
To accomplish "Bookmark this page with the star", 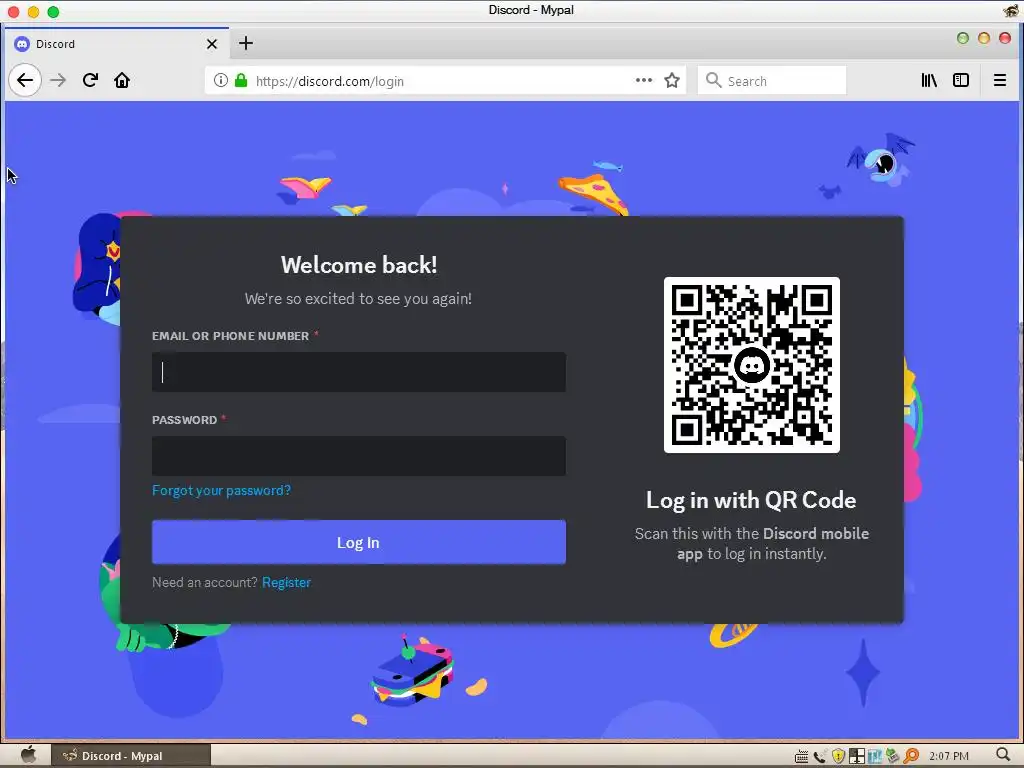I will 672,80.
